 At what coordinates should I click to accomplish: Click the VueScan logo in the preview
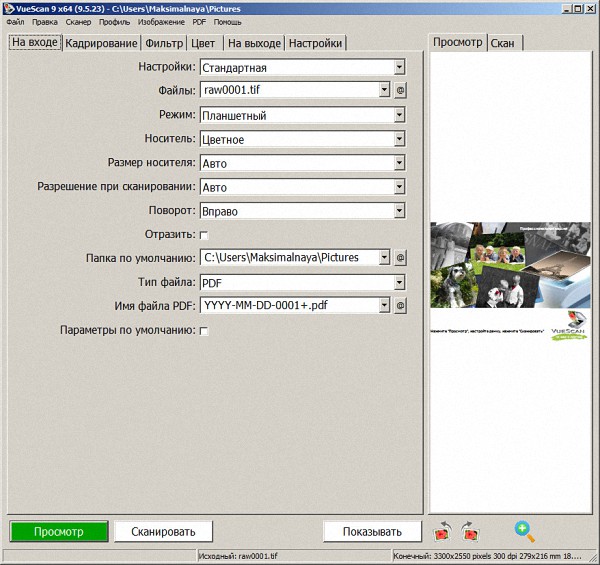click(569, 326)
